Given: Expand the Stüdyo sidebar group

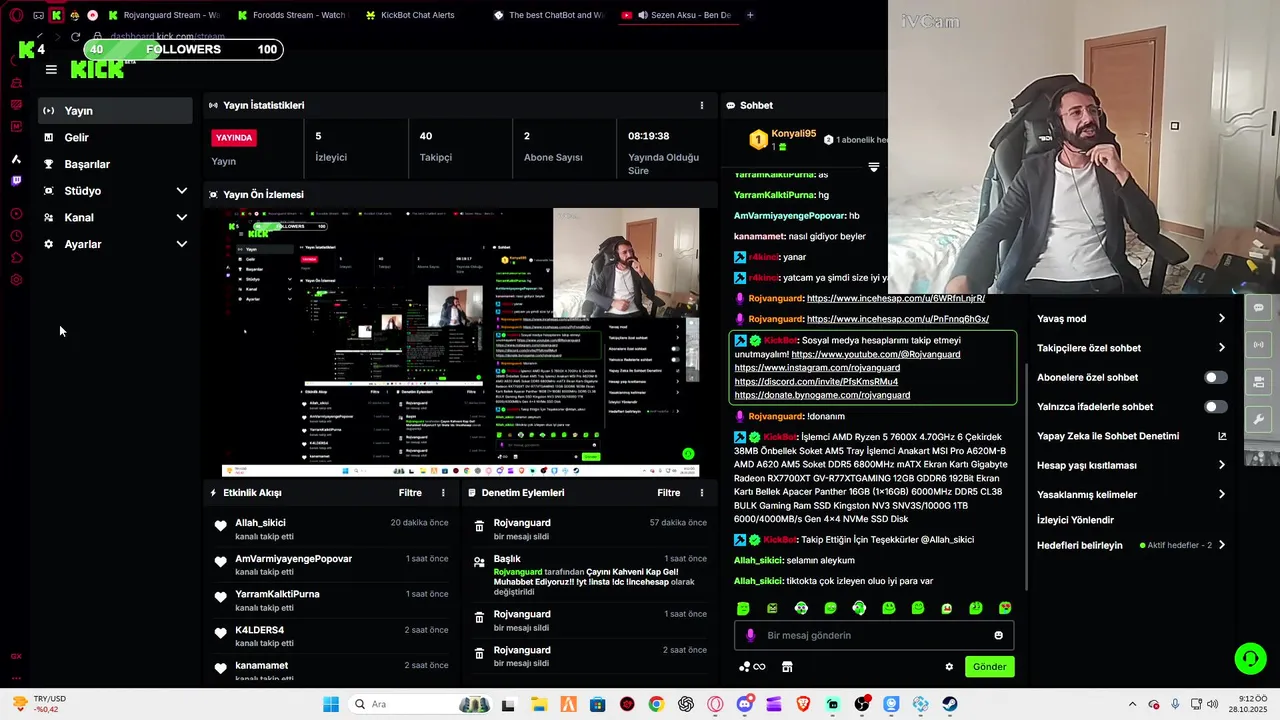Looking at the screenshot, I should [x=115, y=191].
